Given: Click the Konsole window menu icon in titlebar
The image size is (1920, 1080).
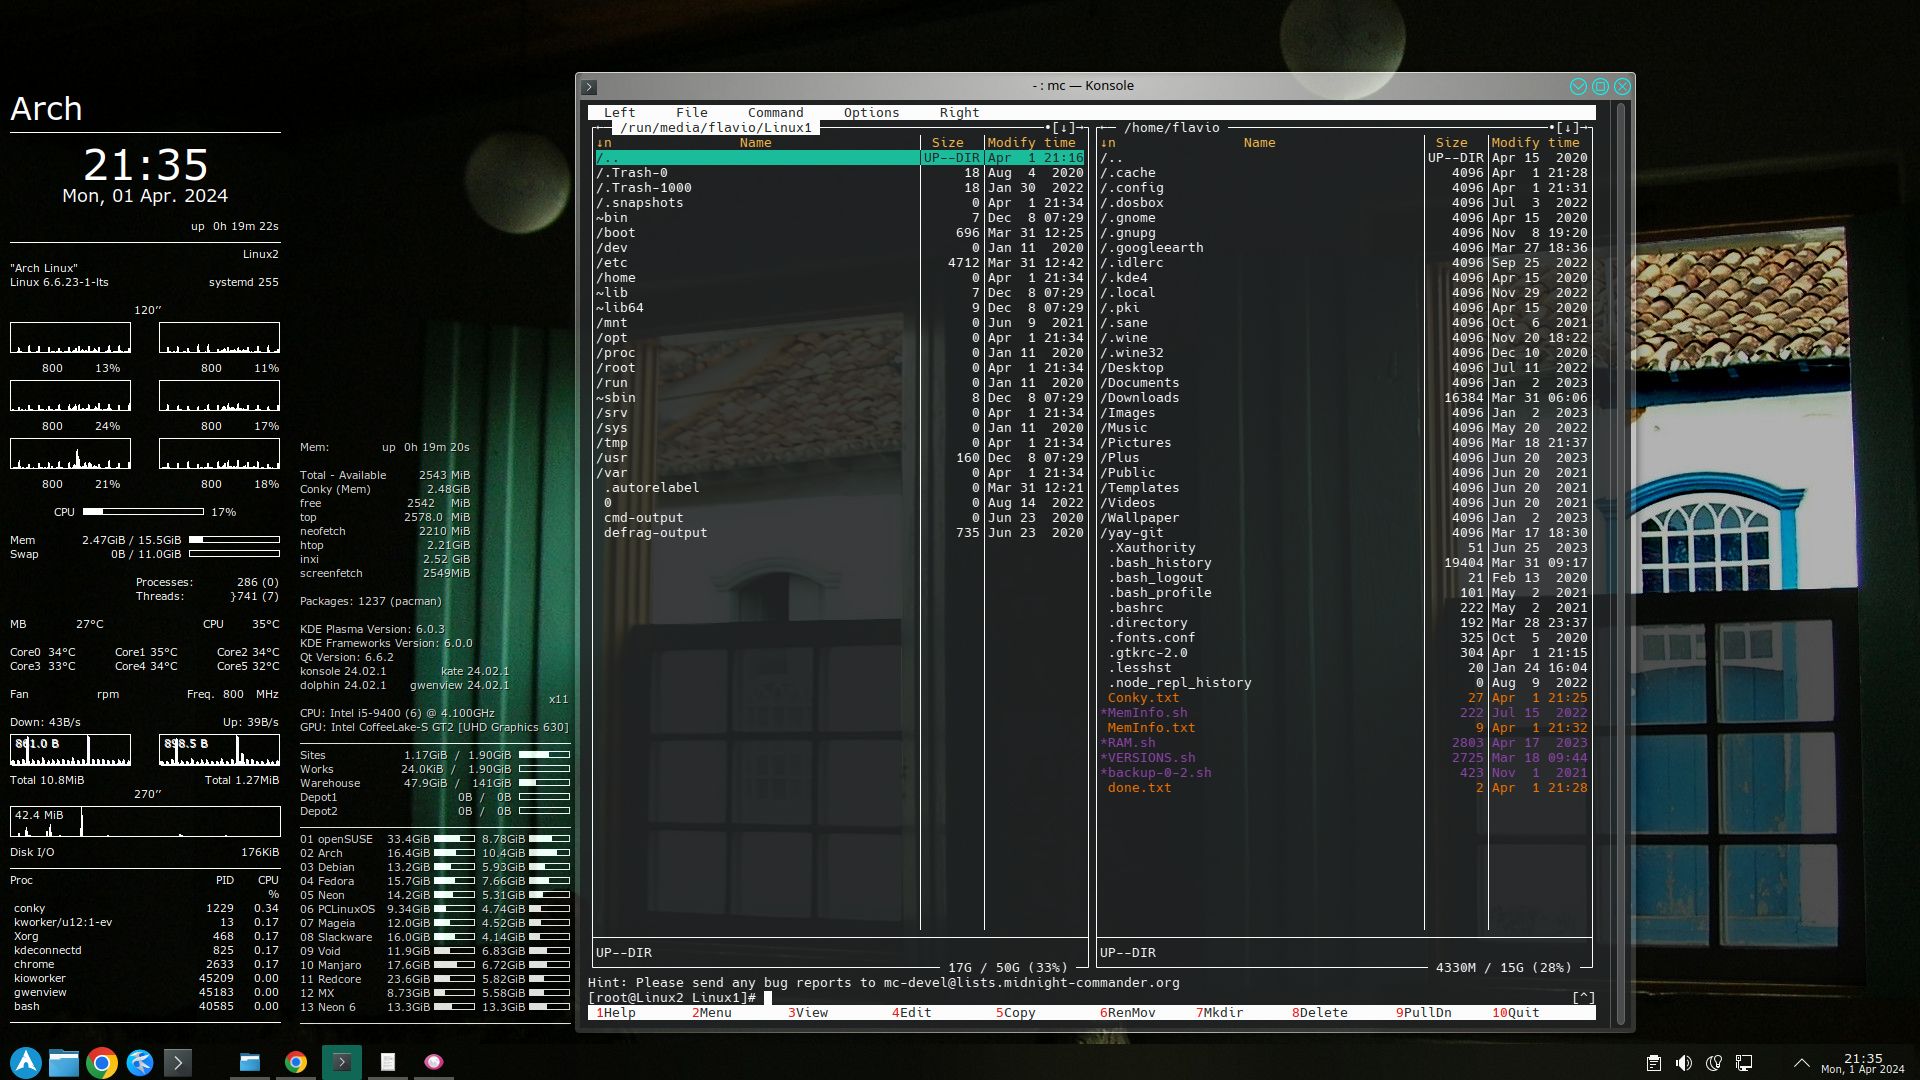Looking at the screenshot, I should [590, 87].
